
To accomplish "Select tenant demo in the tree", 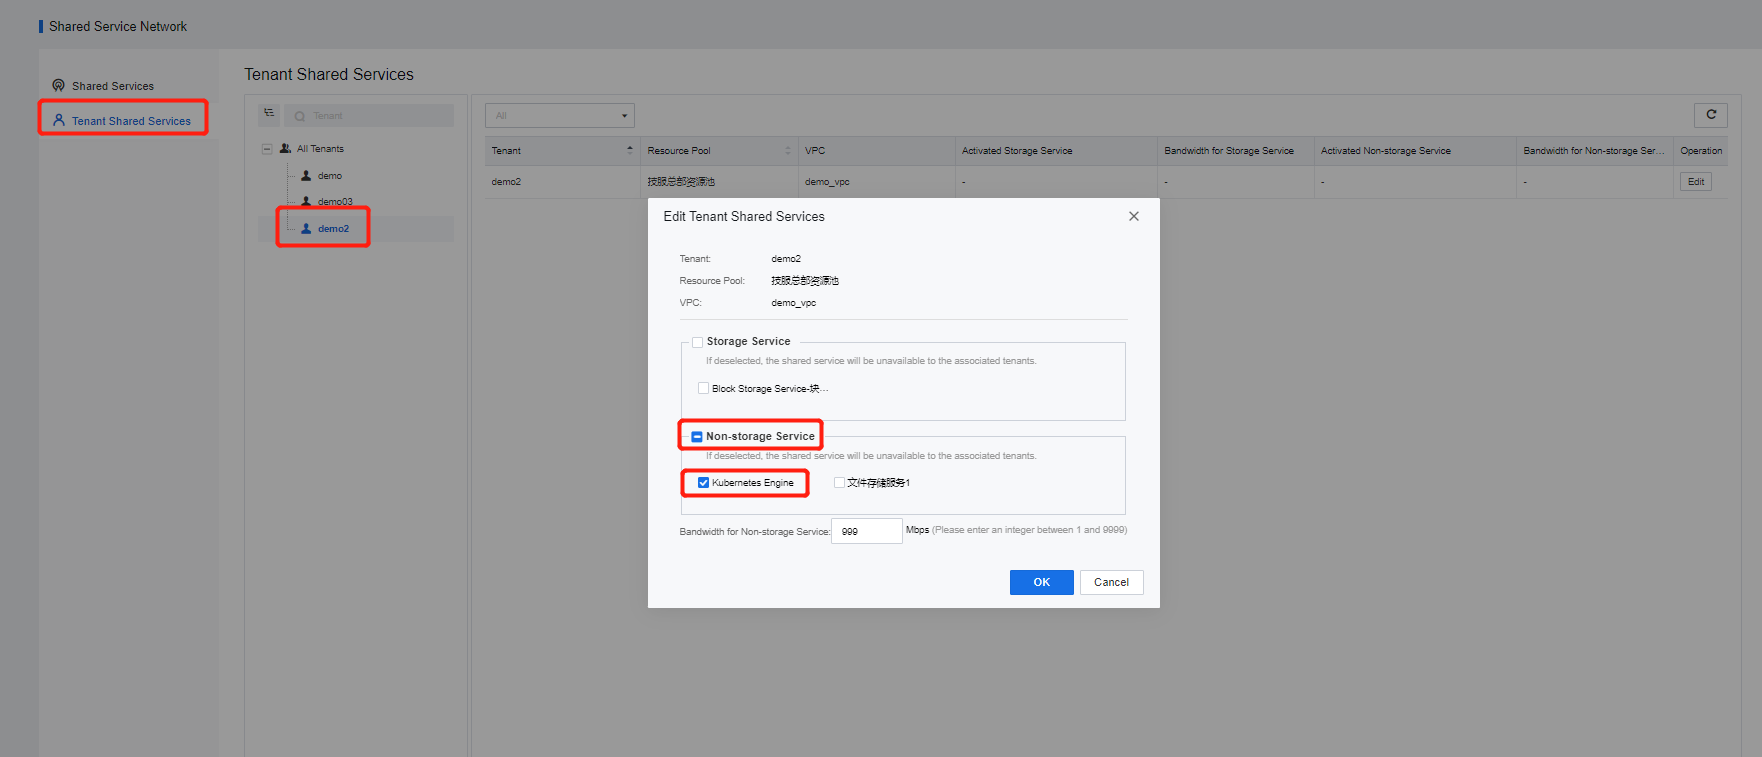I will [330, 176].
